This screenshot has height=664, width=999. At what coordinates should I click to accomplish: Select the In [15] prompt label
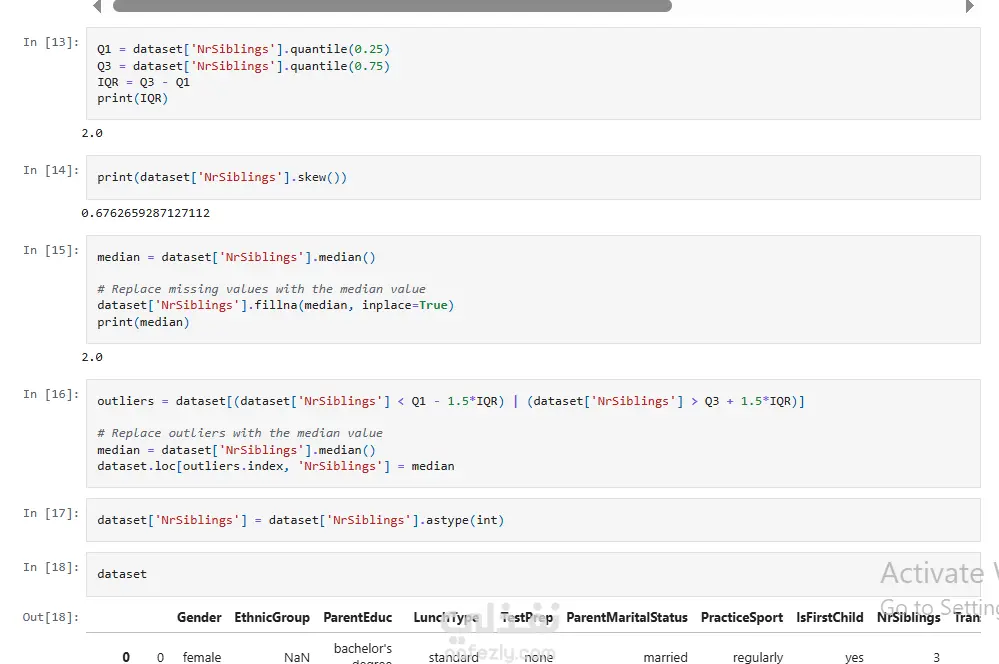point(51,250)
